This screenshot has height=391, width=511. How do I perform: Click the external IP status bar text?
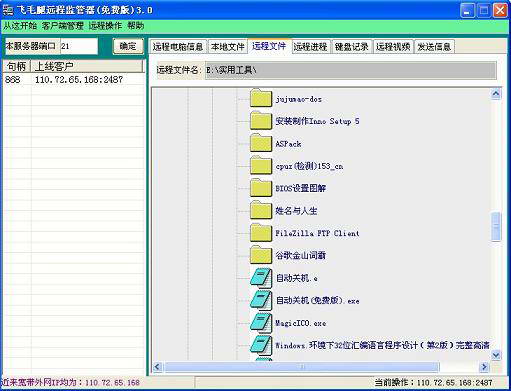pyautogui.click(x=71, y=382)
